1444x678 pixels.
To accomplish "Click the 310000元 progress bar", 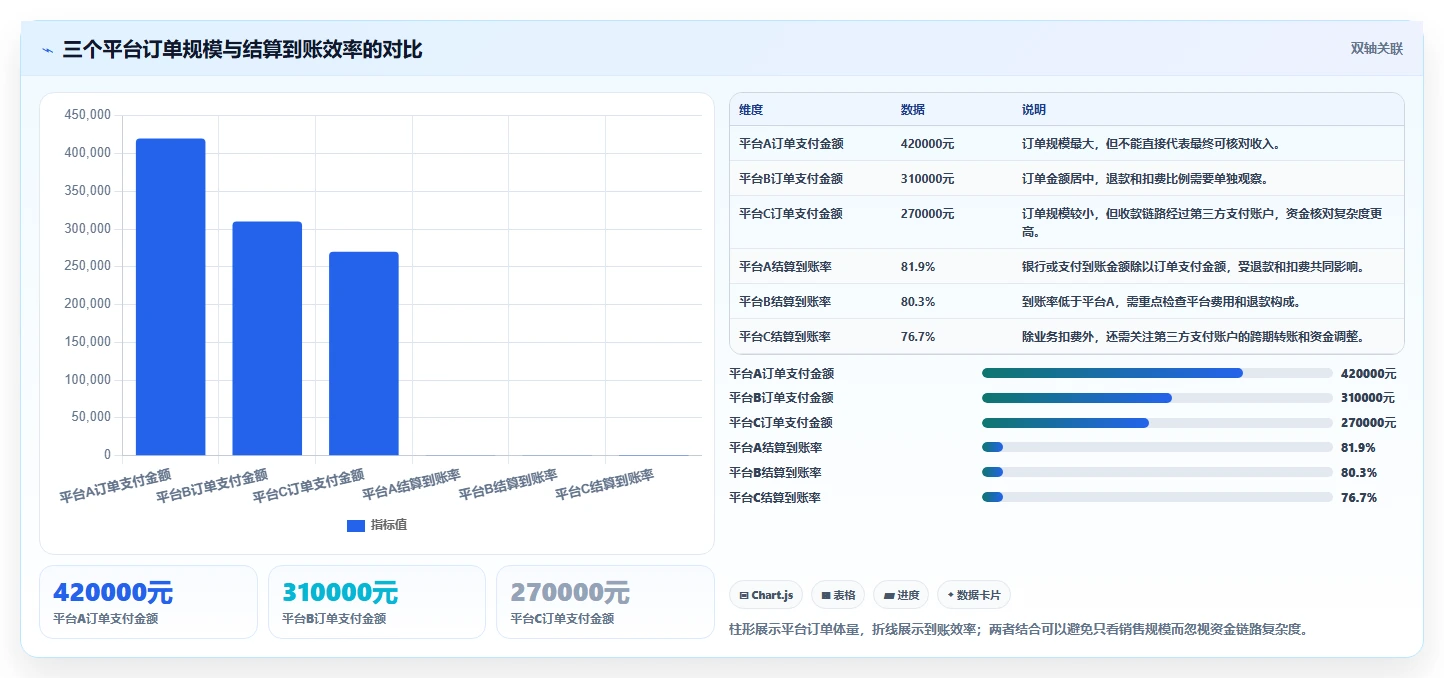I will point(1157,398).
